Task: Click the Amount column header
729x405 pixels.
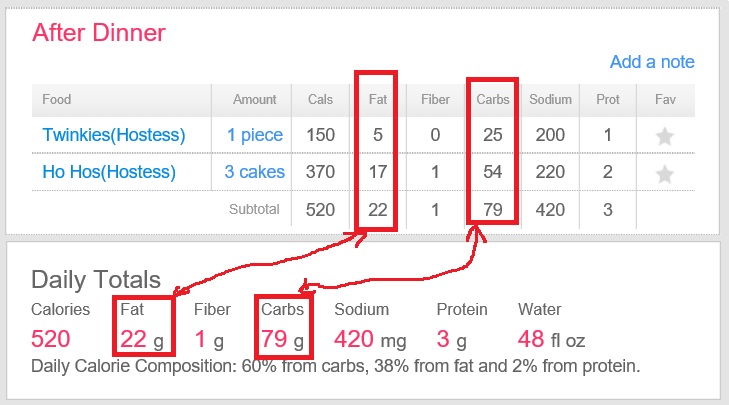Action: pos(254,100)
